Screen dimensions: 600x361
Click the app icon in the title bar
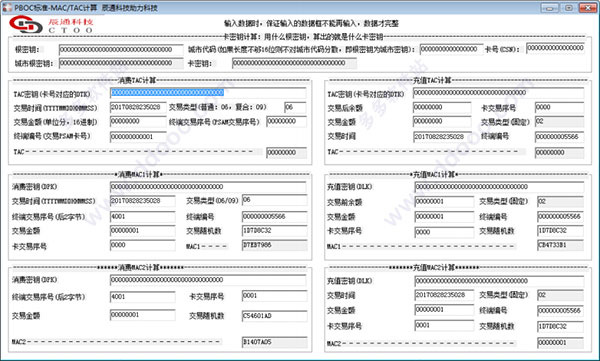point(7,8)
